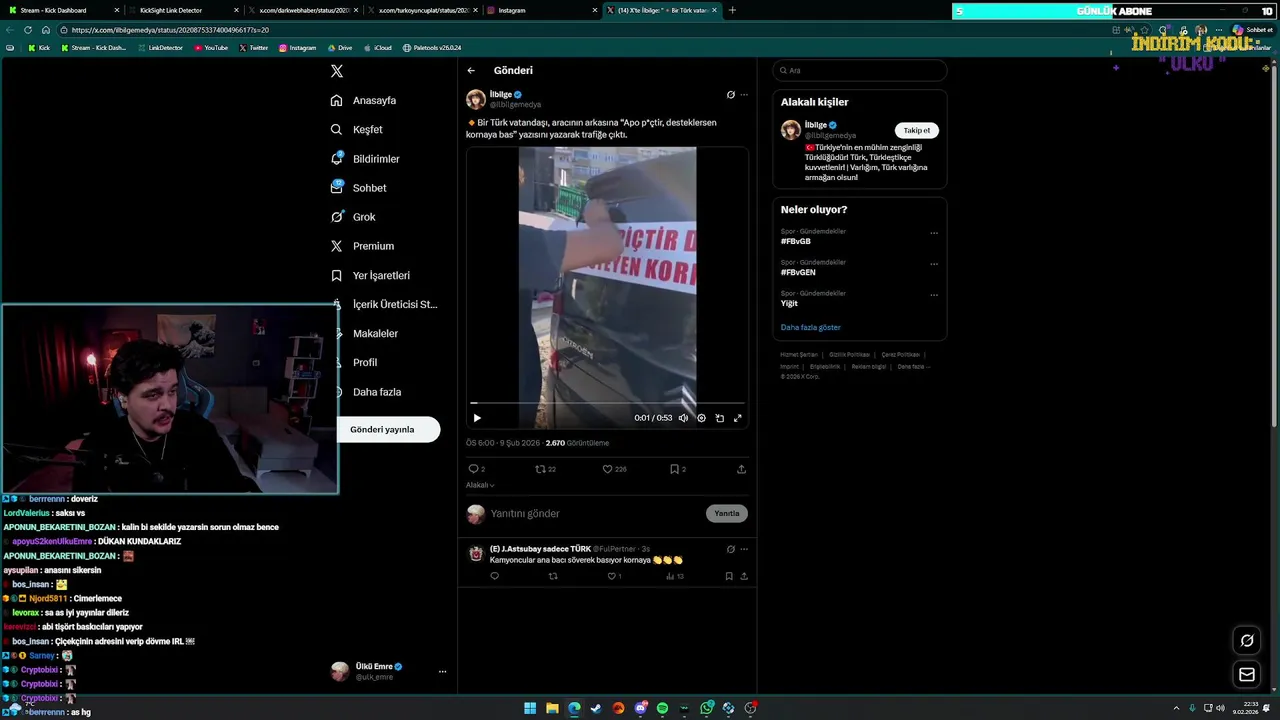This screenshot has width=1280, height=720.
Task: Open the floating messages button
Action: [x=1247, y=675]
